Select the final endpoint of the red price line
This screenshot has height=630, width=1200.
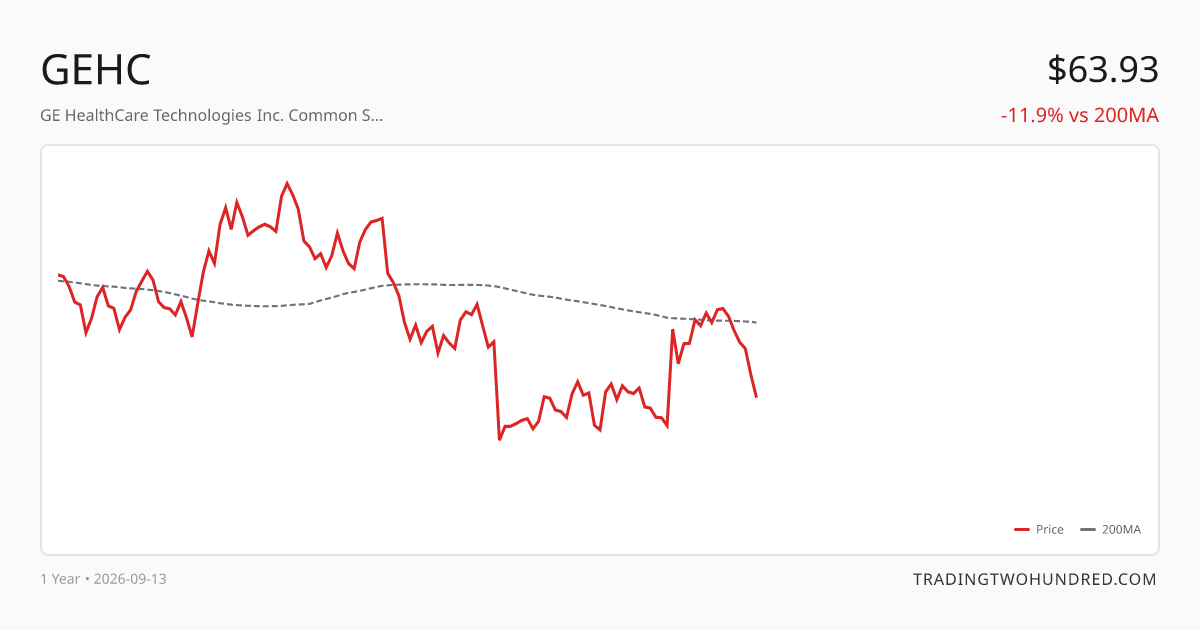(756, 397)
